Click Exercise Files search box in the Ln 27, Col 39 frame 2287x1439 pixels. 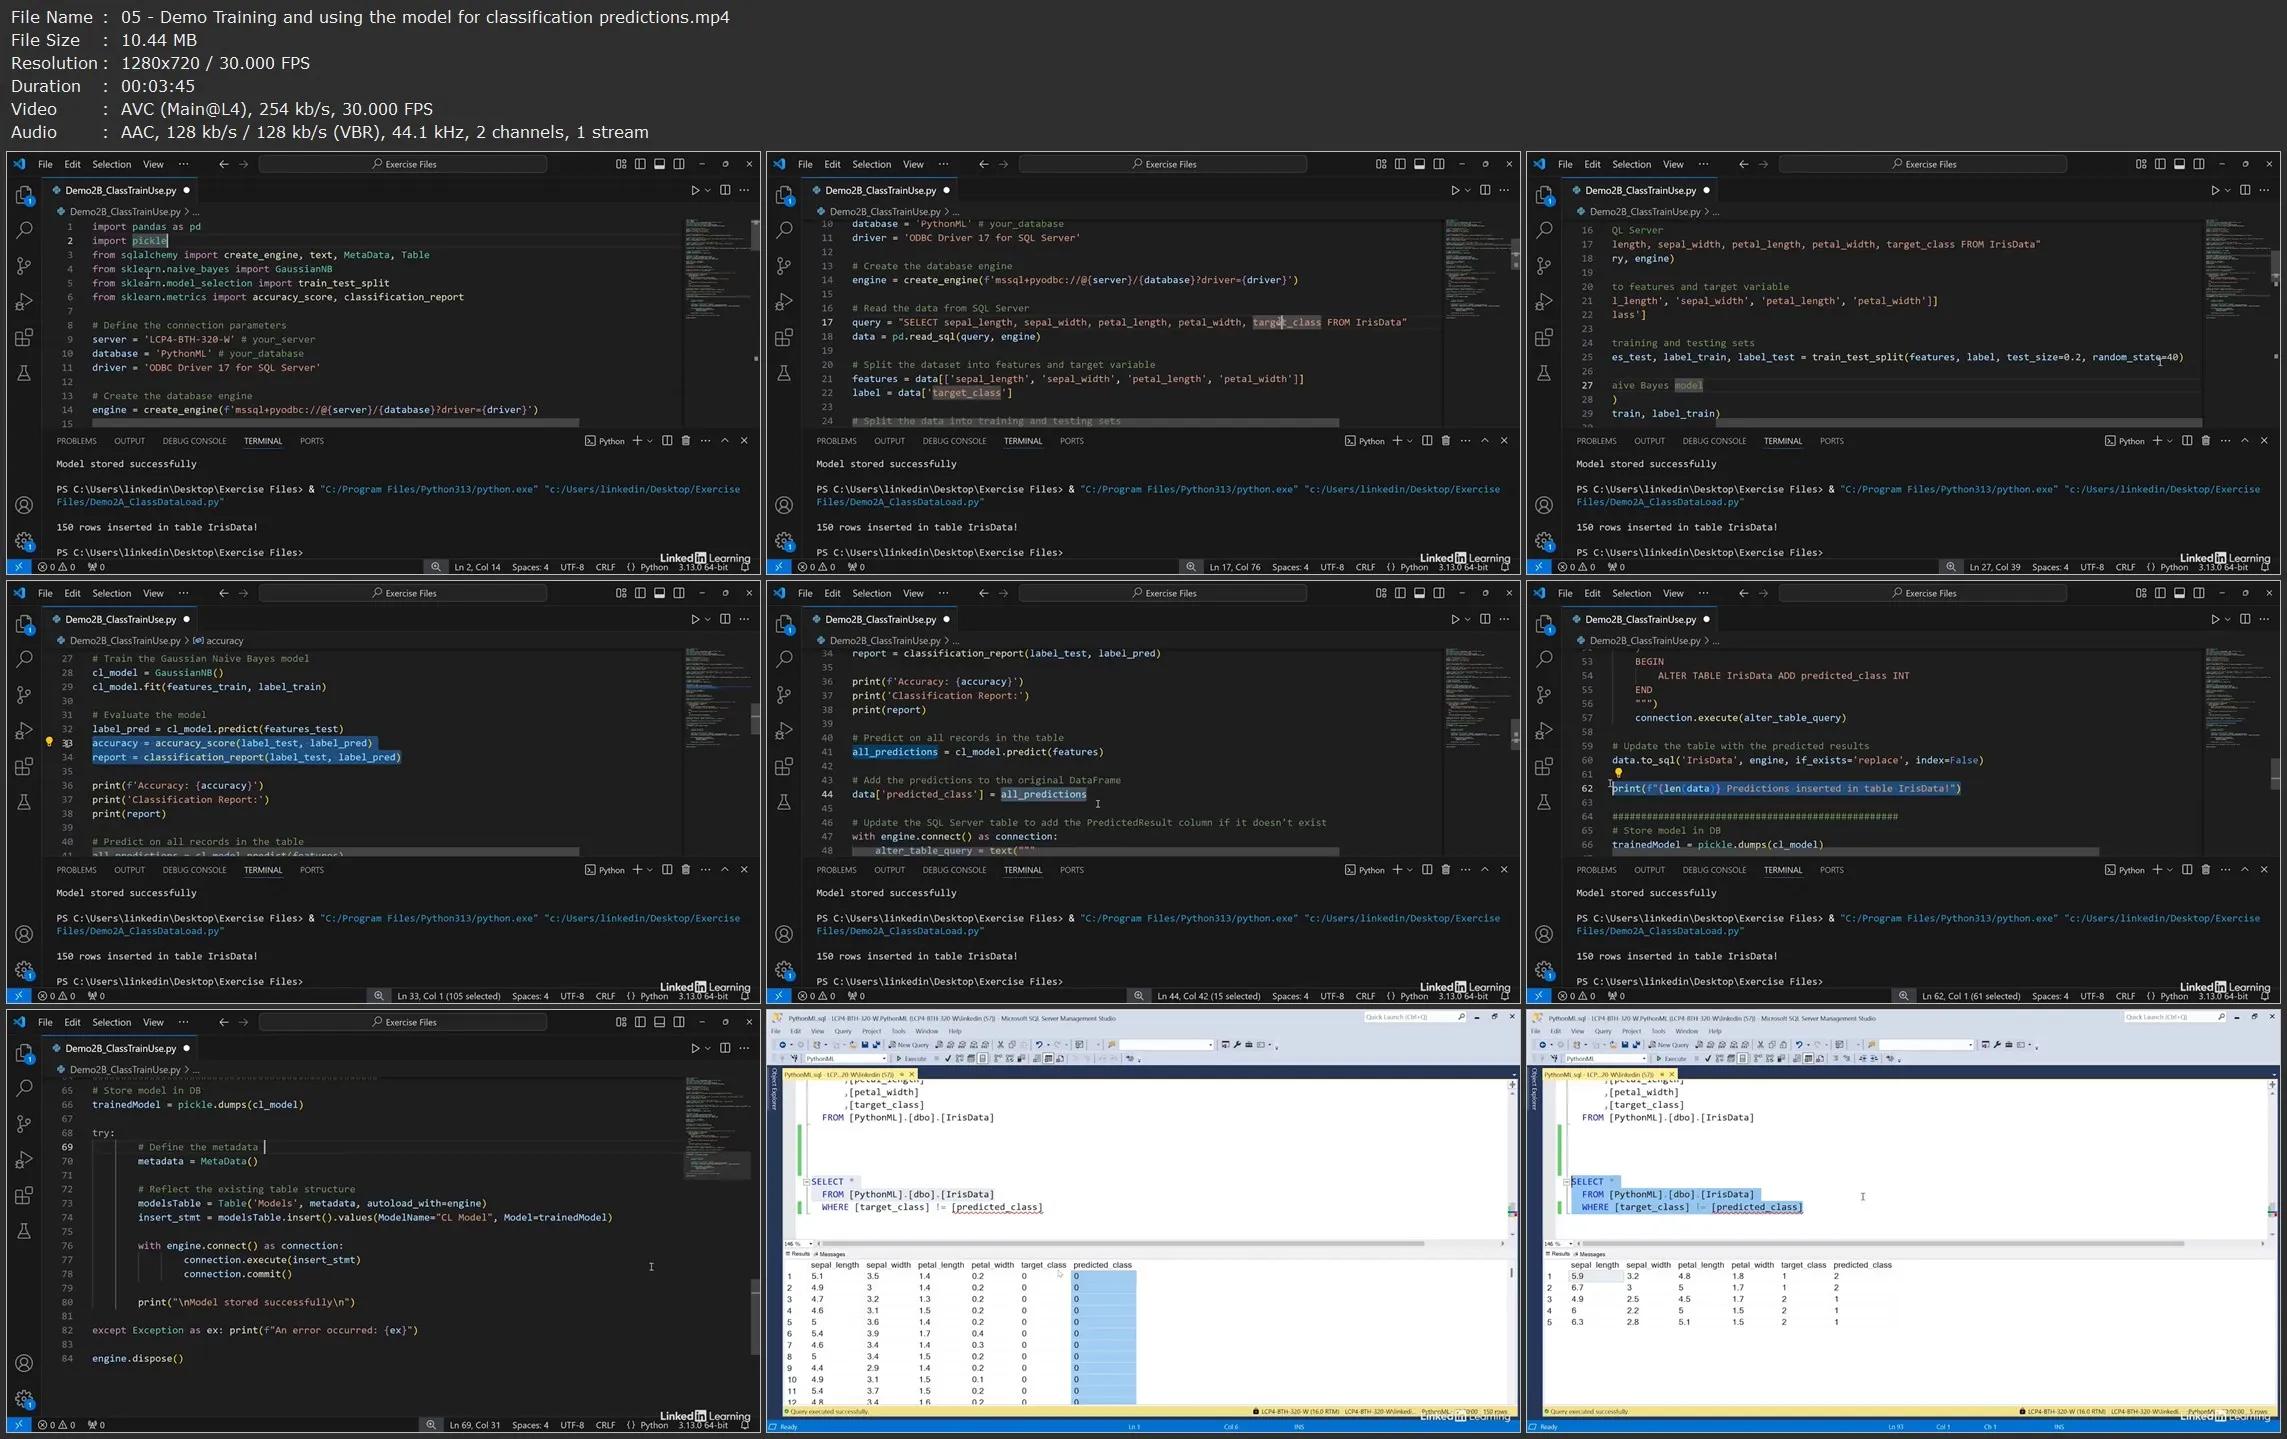tap(1922, 164)
